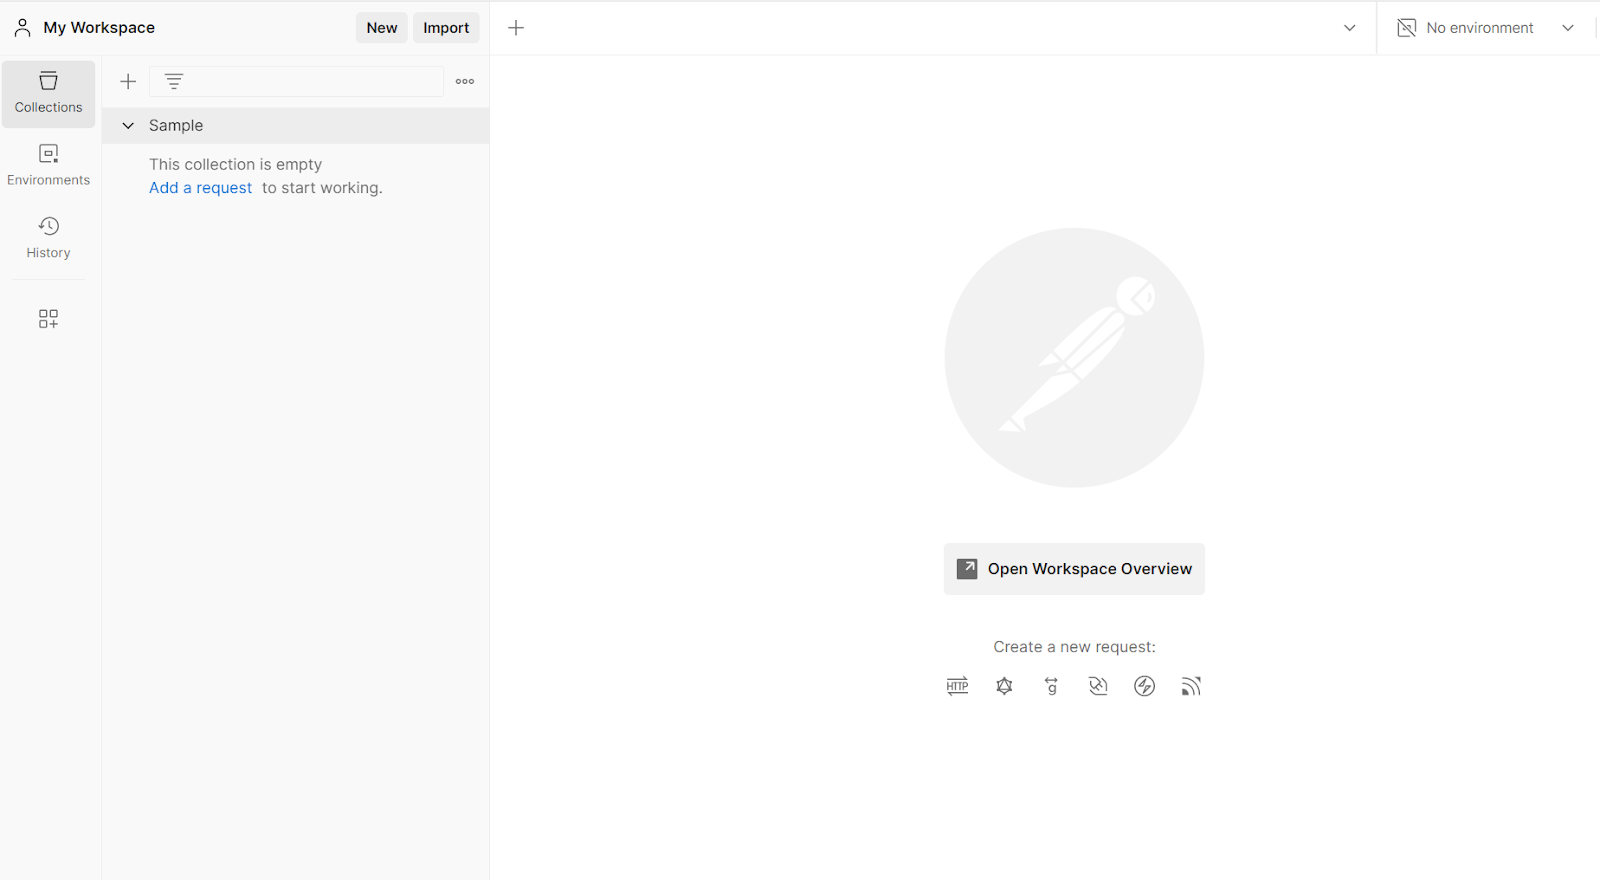This screenshot has width=1600, height=880.
Task: Open the Collections sidebar tab
Action: tap(48, 94)
